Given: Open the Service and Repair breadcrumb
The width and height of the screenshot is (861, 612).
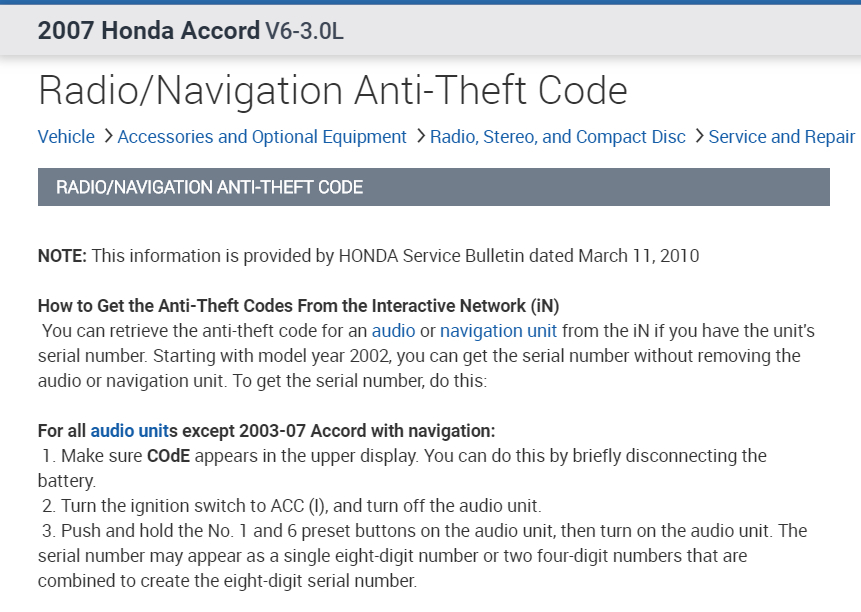Looking at the screenshot, I should [x=781, y=137].
